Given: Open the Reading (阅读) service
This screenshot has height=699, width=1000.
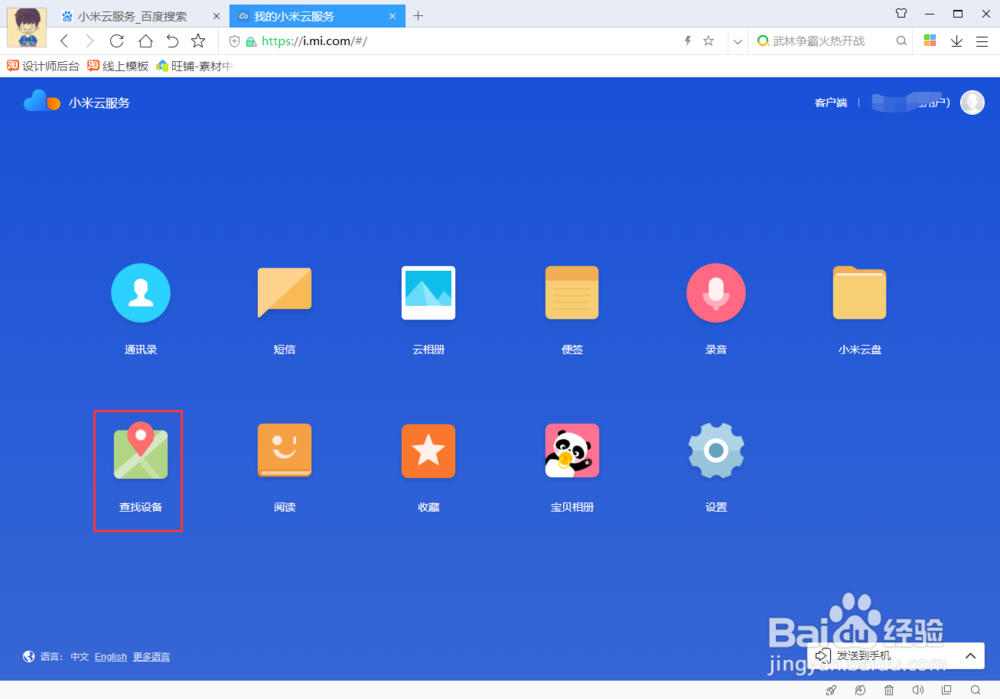Looking at the screenshot, I should tap(284, 451).
